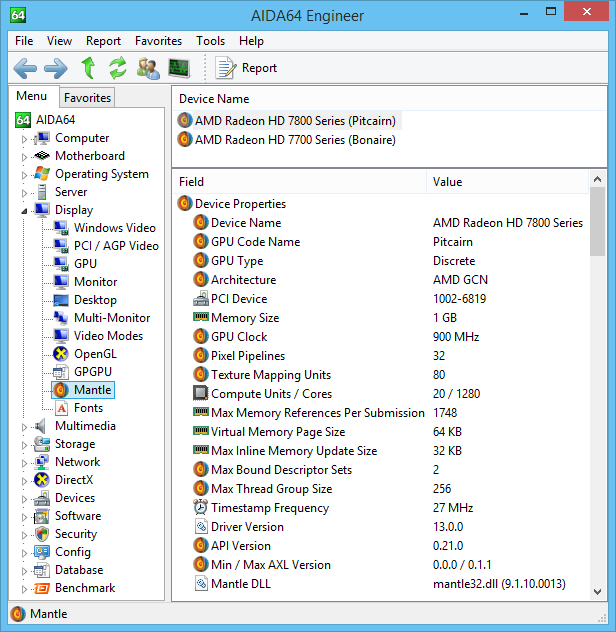Select the GPGPU tree item

95,372
